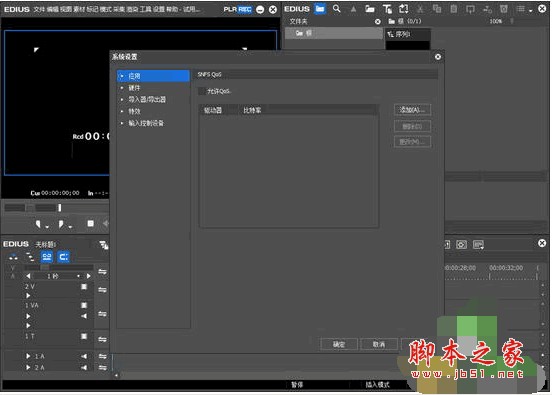Screen dimensions: 552x395
Task: Click the add title T icon in bin
Action: [x=387, y=9]
